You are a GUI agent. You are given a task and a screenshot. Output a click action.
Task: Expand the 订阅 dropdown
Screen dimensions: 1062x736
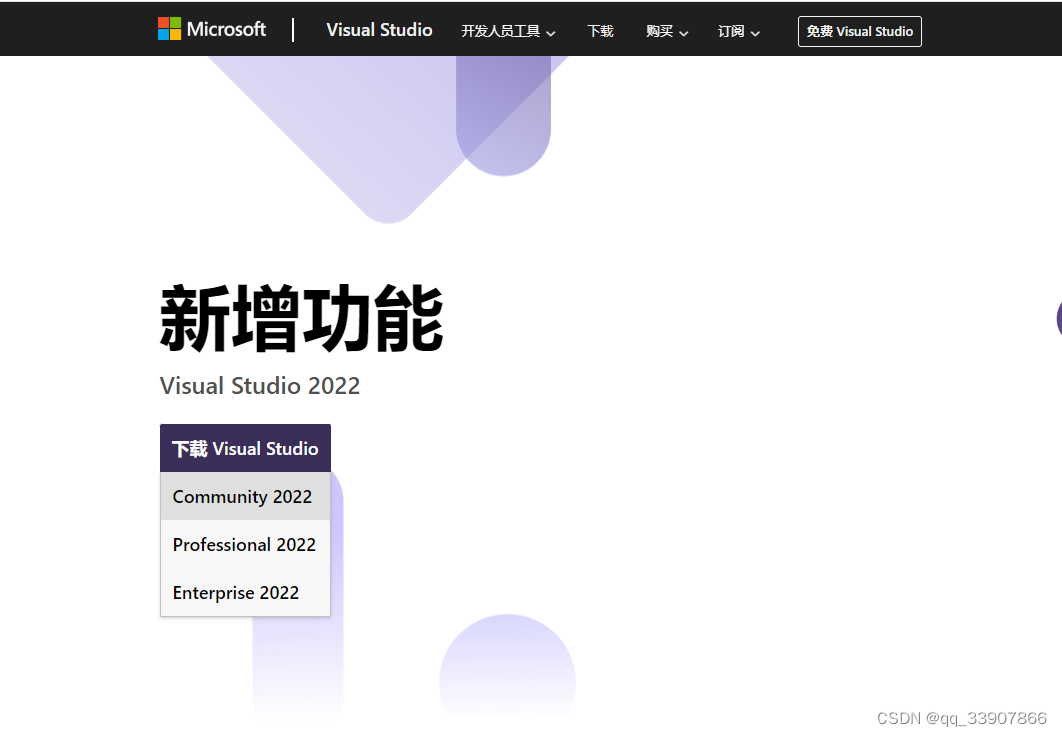click(731, 31)
